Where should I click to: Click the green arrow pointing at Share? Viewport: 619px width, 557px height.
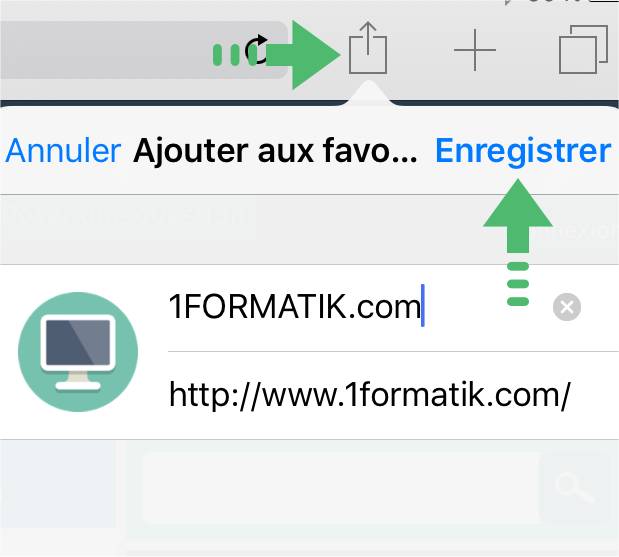pos(276,54)
